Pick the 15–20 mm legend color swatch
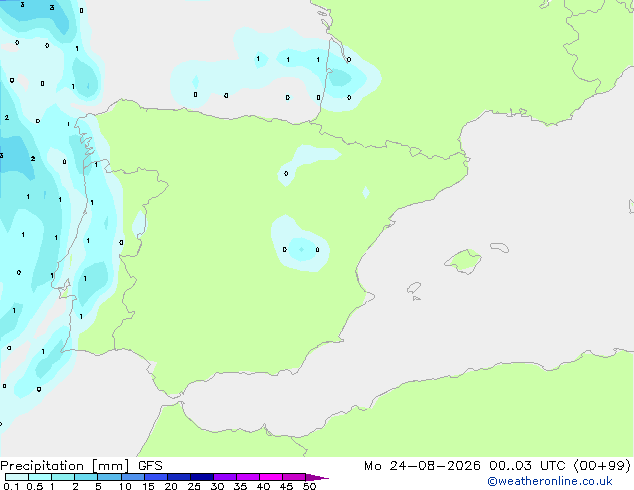634x490 pixels. [x=156, y=477]
